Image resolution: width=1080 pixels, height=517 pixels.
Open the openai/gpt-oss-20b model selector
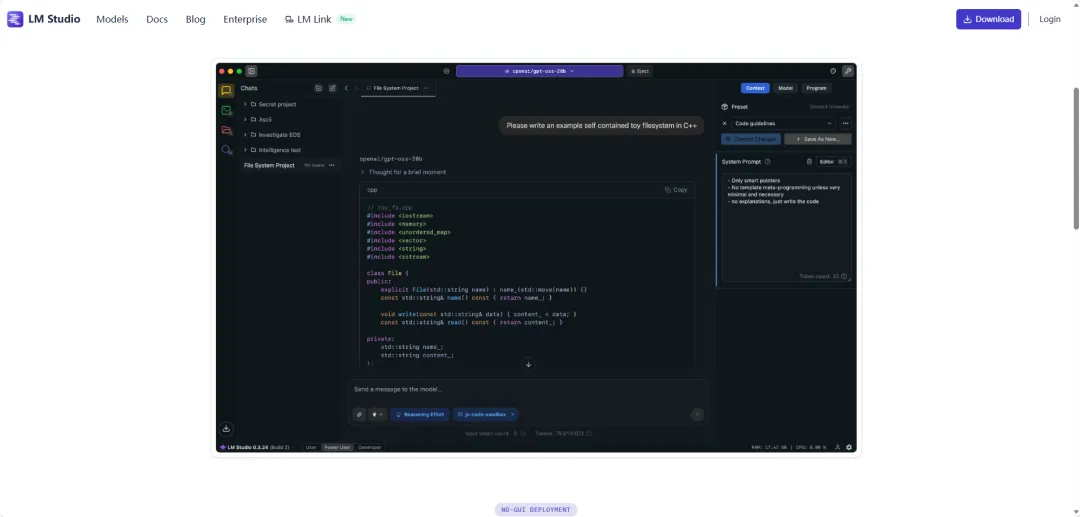click(x=539, y=71)
